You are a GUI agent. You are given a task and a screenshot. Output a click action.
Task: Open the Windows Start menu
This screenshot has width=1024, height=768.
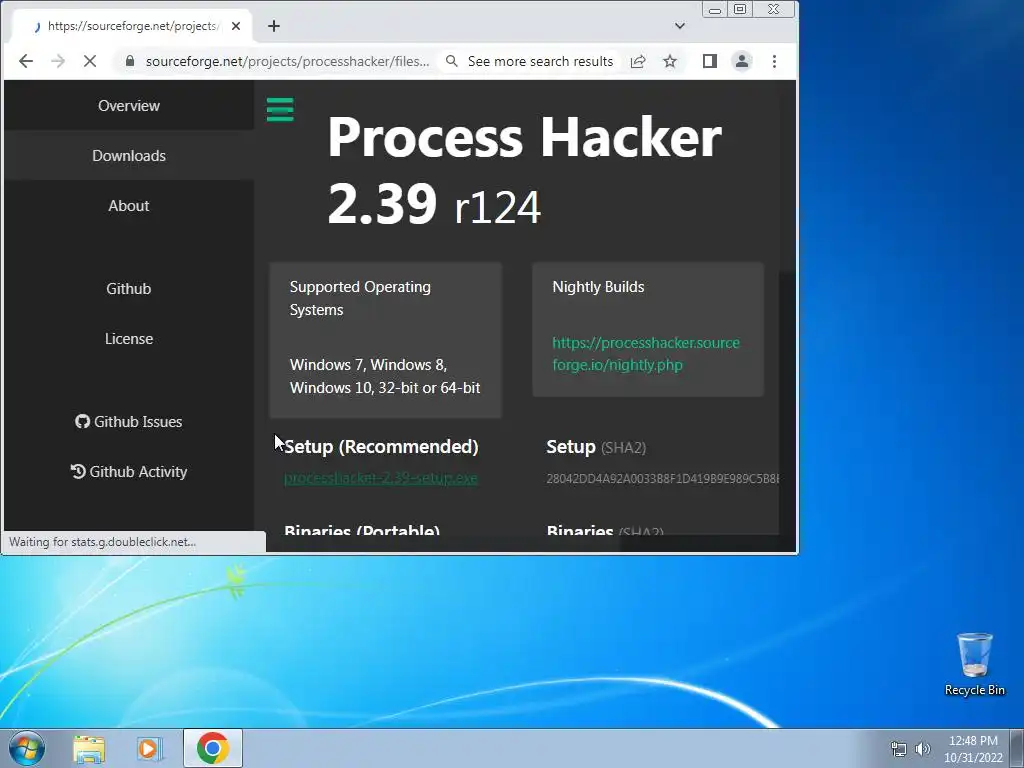pos(27,748)
